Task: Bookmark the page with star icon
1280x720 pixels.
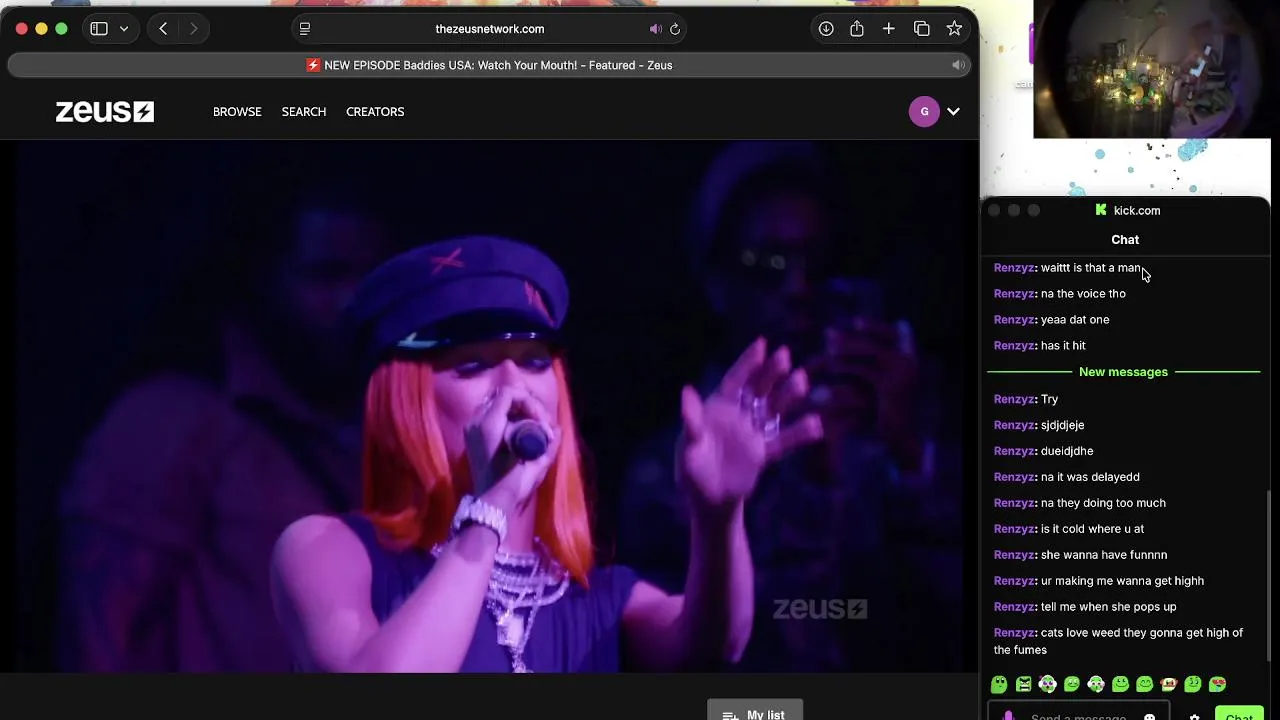Action: pos(954,29)
